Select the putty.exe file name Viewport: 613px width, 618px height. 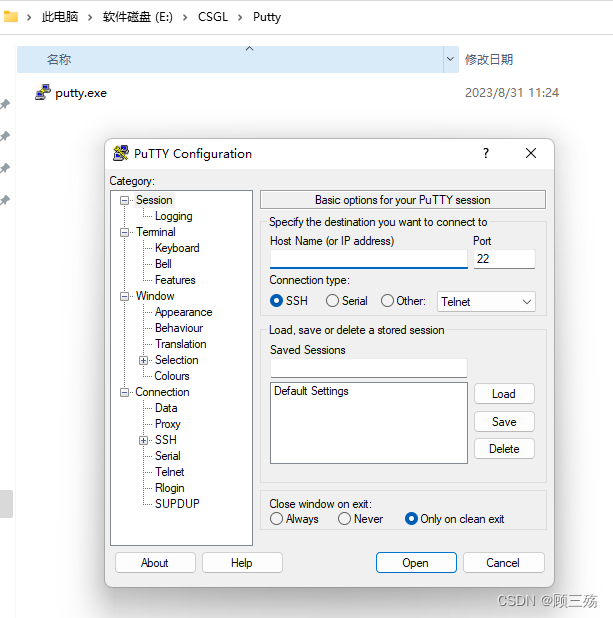click(x=81, y=93)
